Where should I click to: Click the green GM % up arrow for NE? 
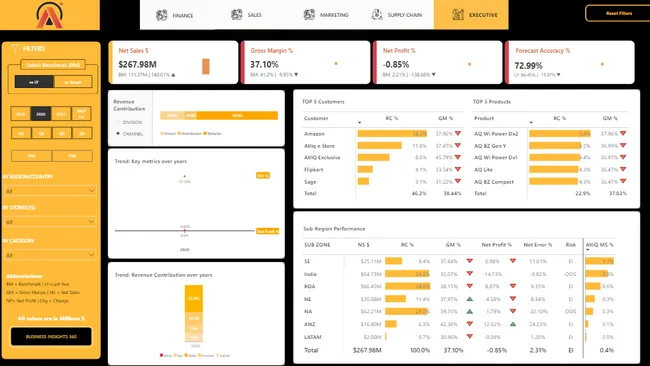coord(470,298)
